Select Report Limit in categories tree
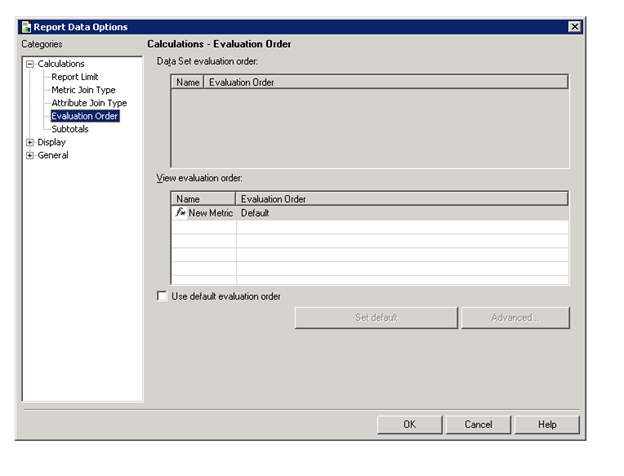This screenshot has height=476, width=624. tap(74, 77)
